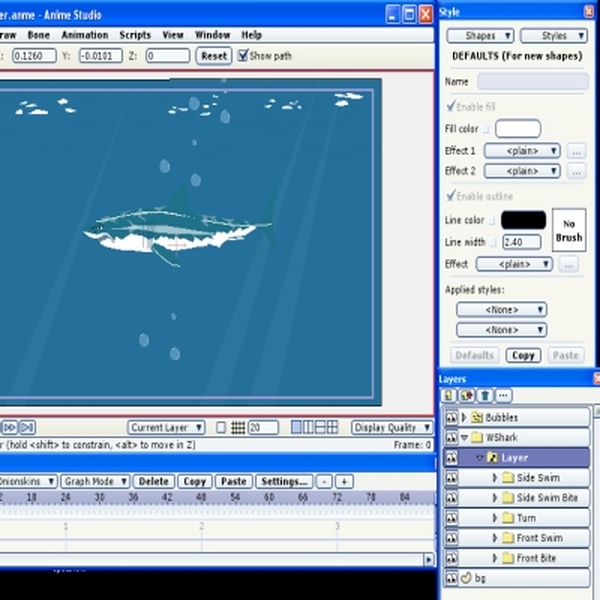The image size is (600, 600).
Task: Click the black Line color swatch
Action: coord(523,220)
